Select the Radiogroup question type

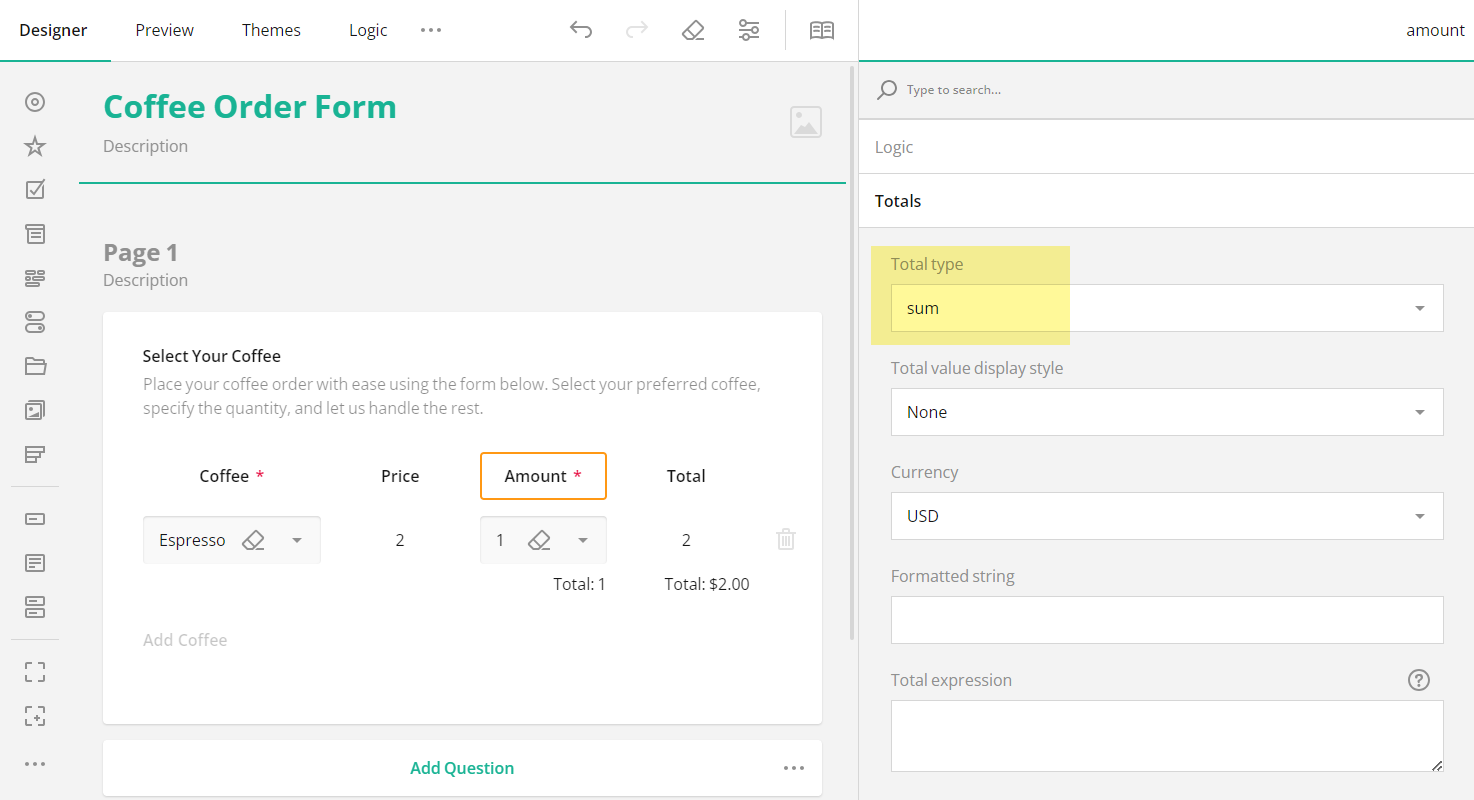[35, 102]
